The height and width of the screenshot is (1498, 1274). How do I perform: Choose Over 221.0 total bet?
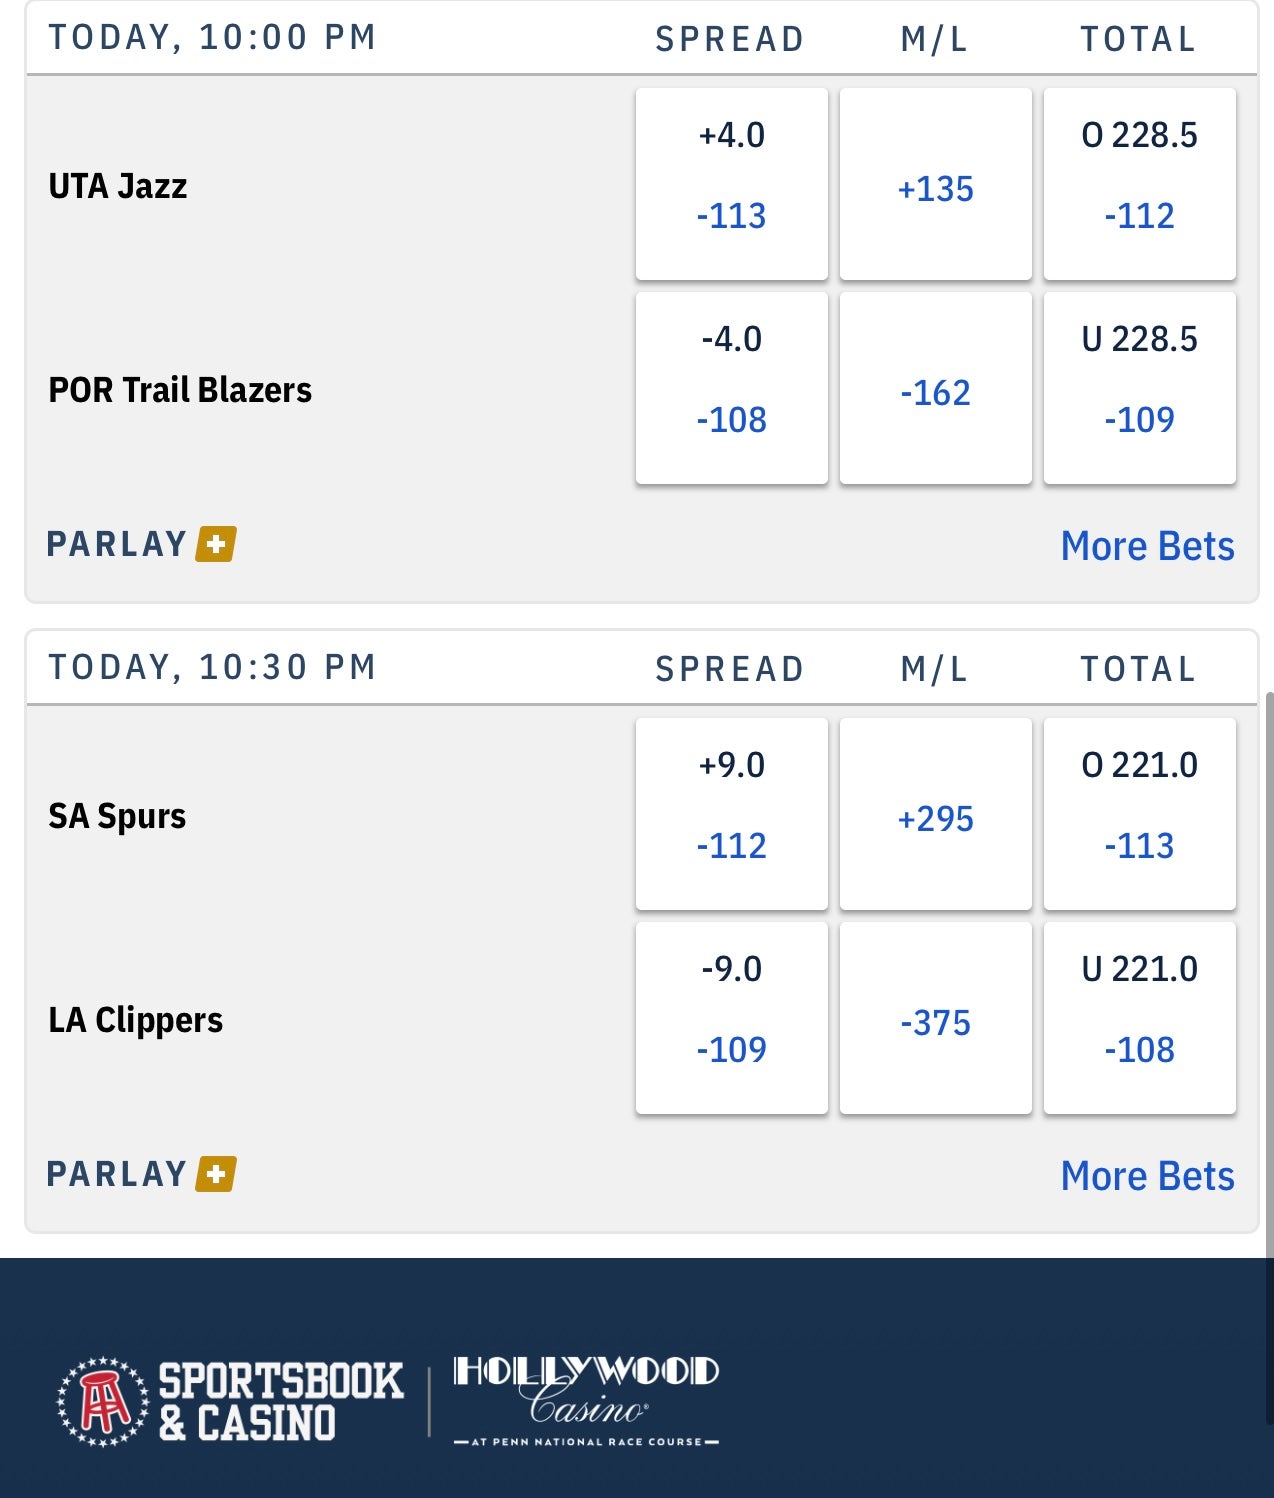1140,814
